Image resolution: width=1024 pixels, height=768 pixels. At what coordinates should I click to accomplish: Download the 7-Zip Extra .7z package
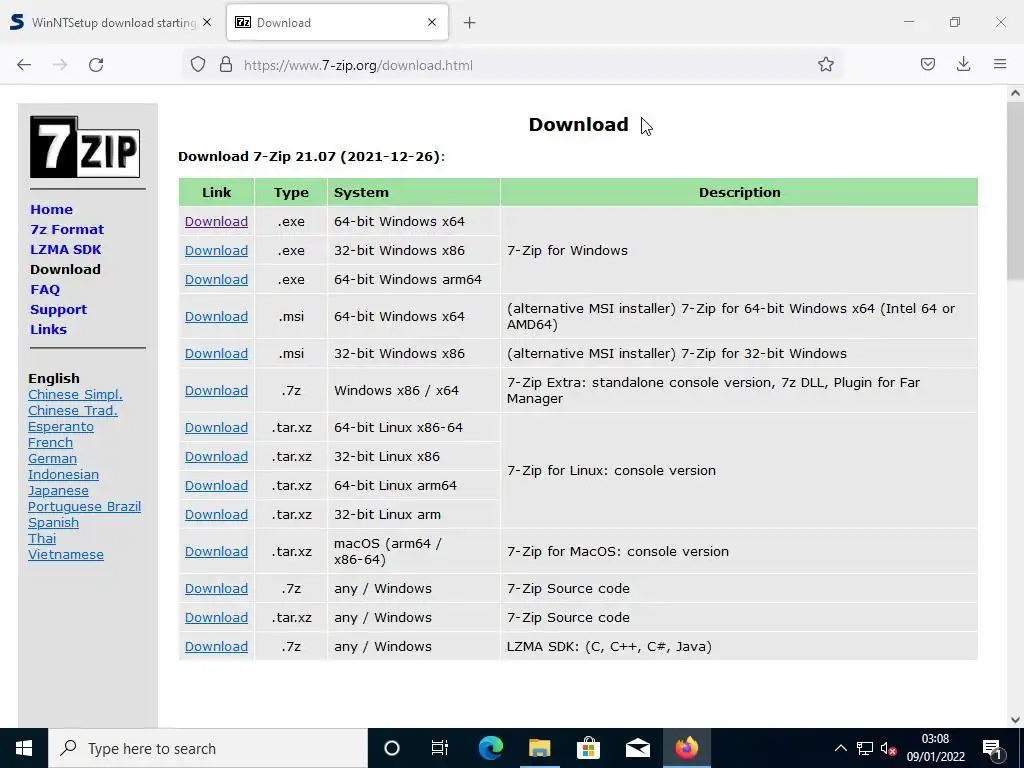click(216, 391)
